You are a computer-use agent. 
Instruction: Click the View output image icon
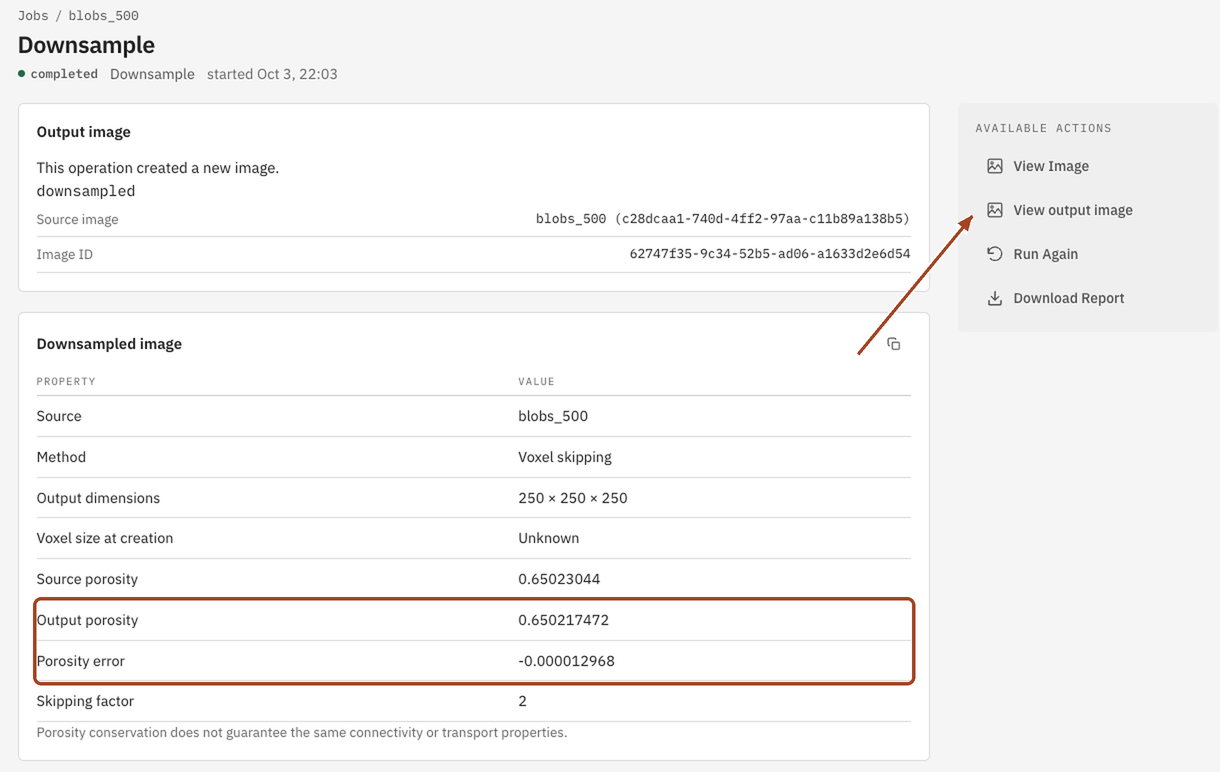(994, 210)
